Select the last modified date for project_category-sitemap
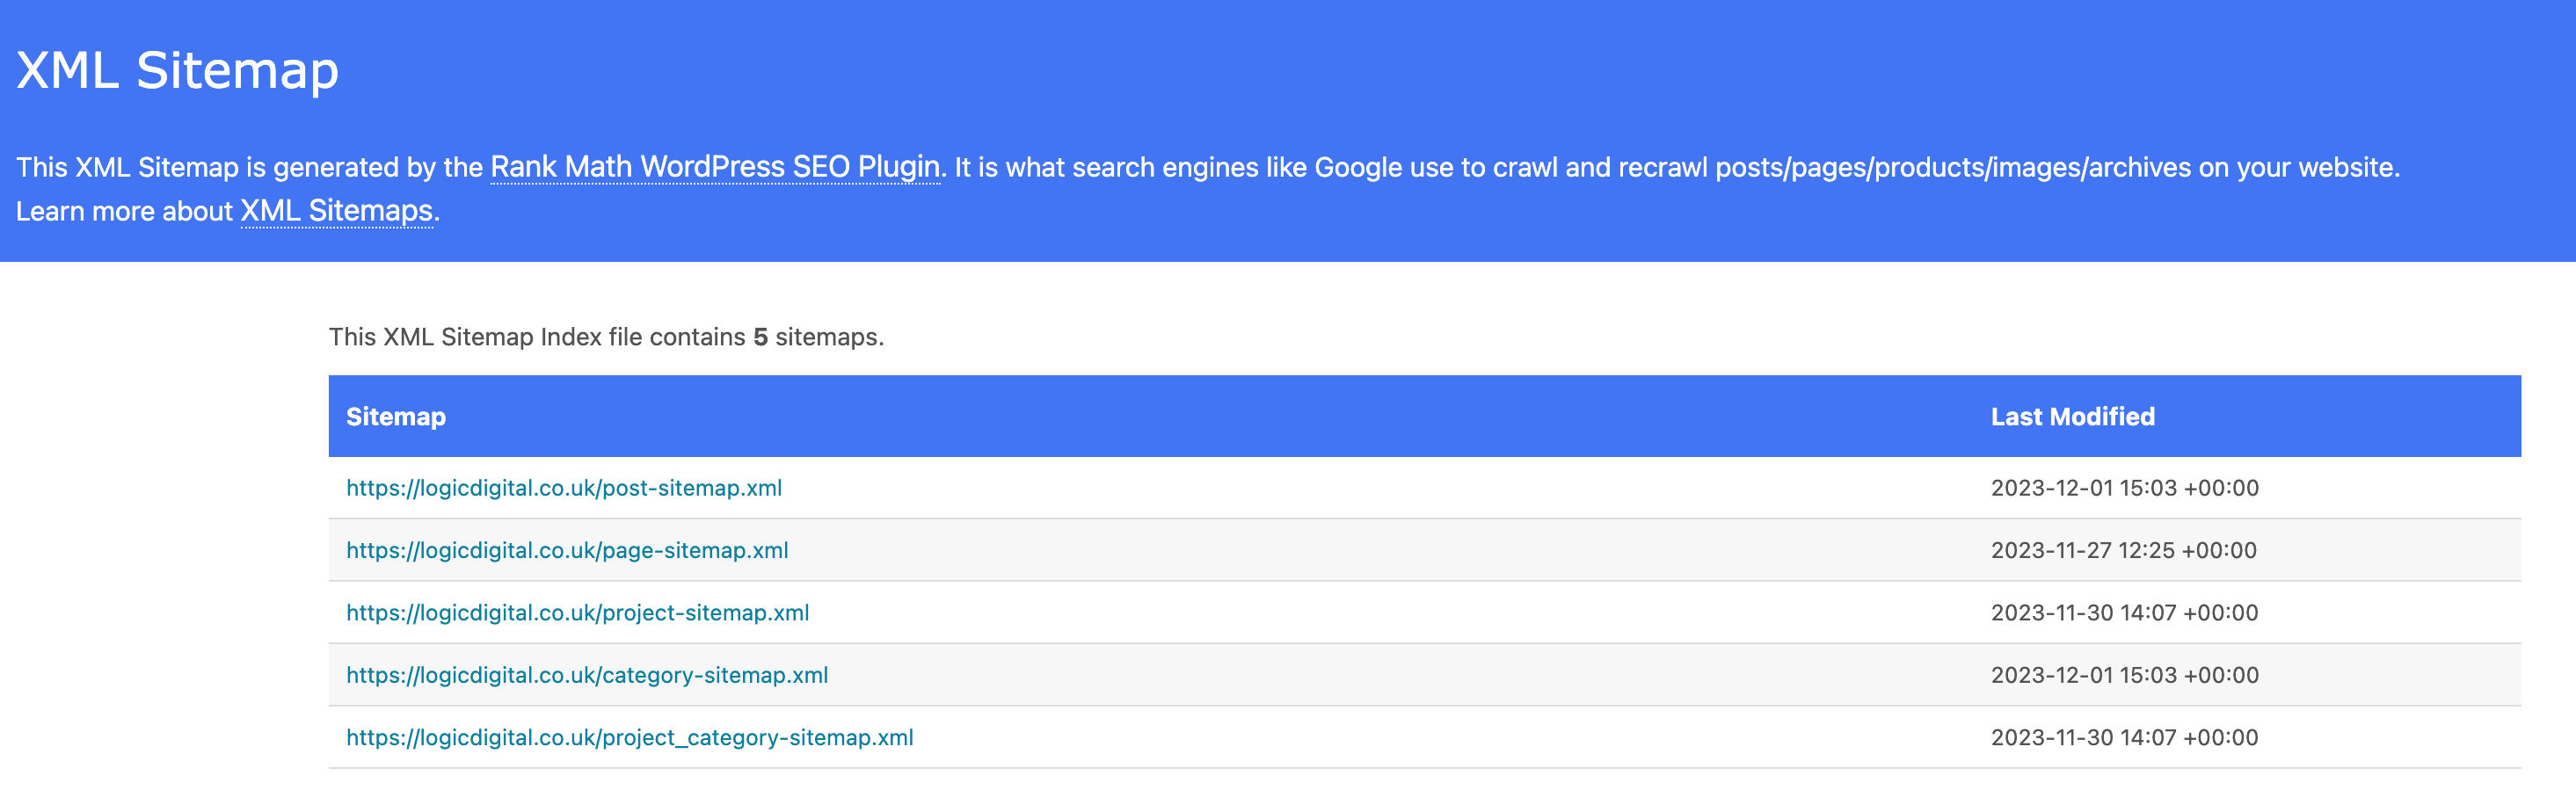The height and width of the screenshot is (812, 2576). (x=2124, y=738)
